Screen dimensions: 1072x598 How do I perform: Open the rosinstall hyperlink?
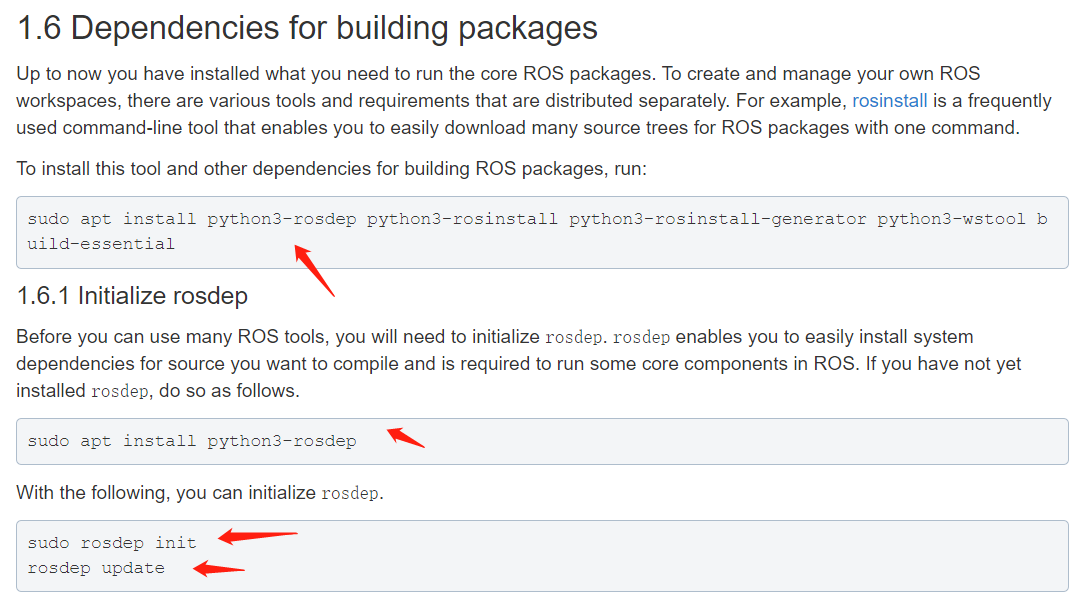889,100
